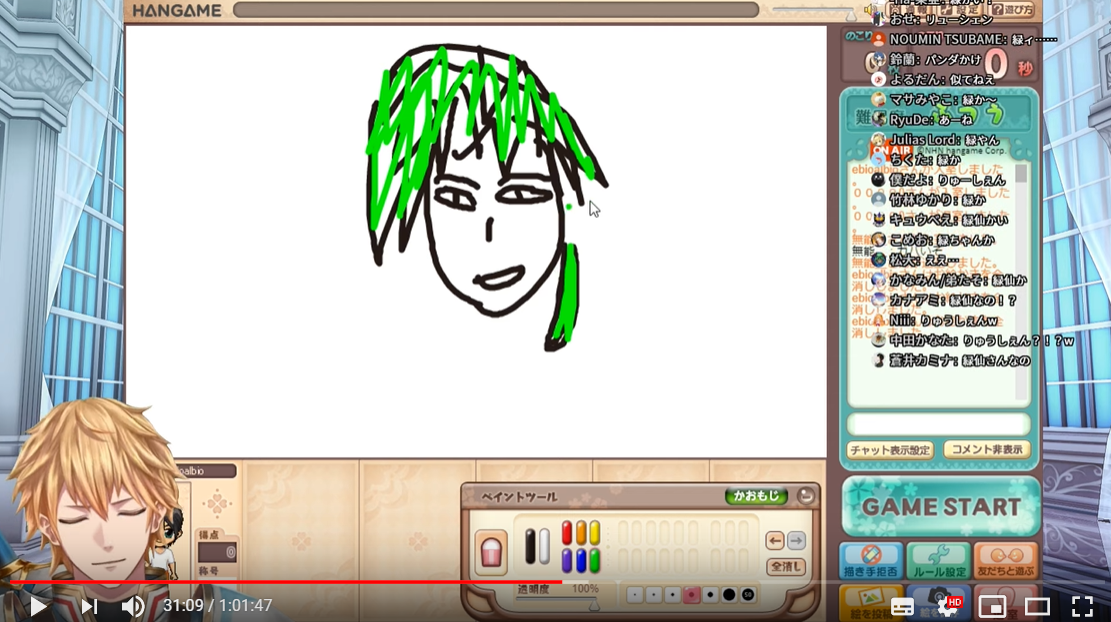Click the 全消し clear-all button
The width and height of the screenshot is (1111, 622).
click(x=786, y=567)
